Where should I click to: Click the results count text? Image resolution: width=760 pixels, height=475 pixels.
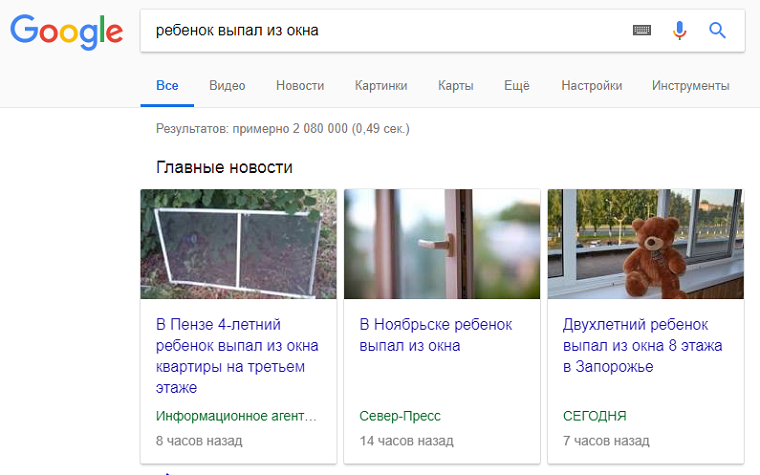pos(283,129)
